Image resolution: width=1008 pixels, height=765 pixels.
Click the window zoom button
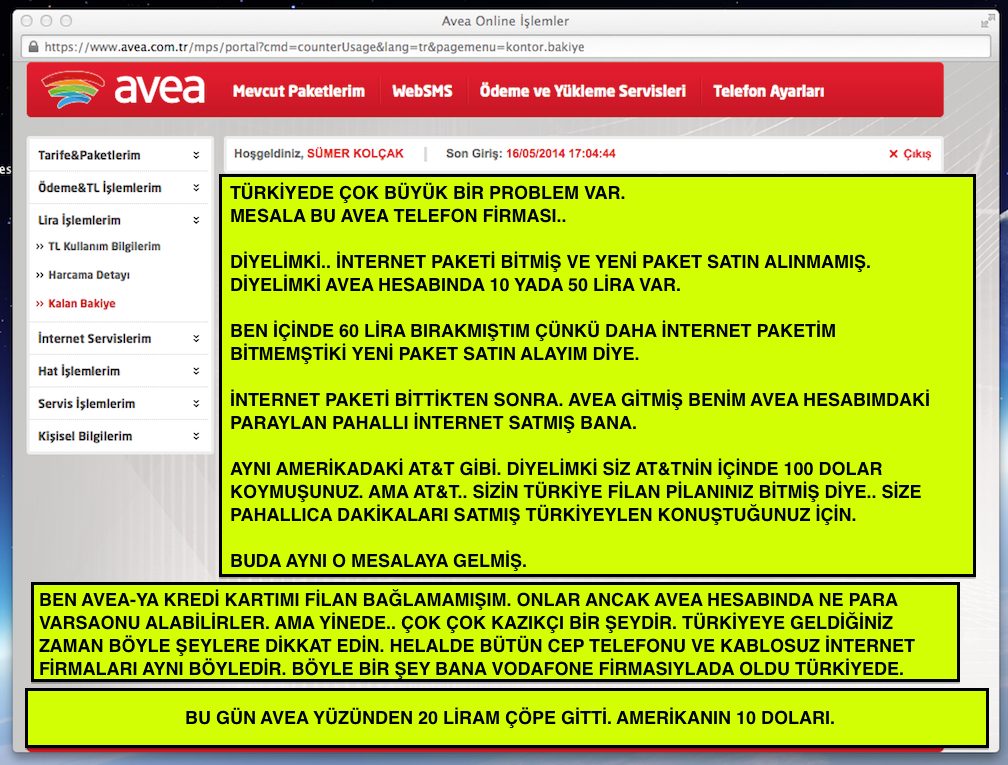66,21
